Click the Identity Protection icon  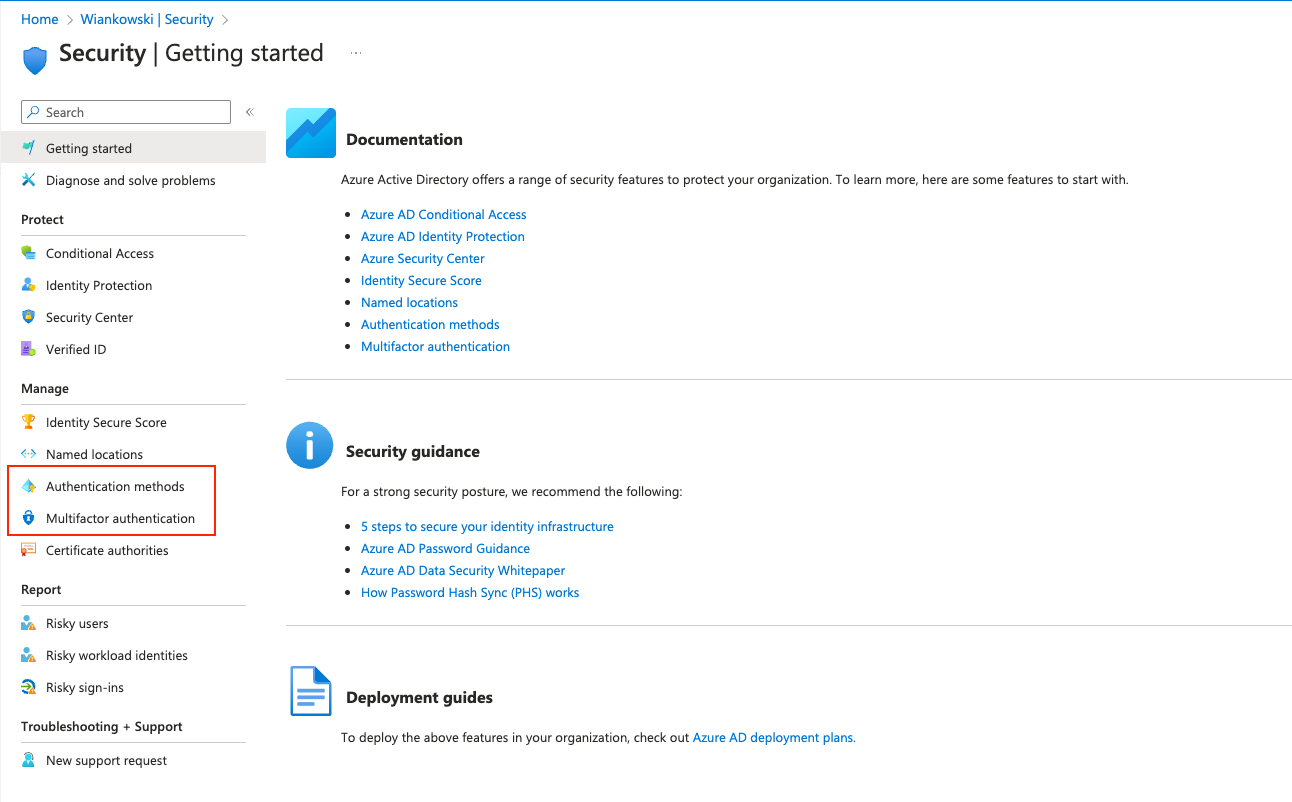(28, 285)
